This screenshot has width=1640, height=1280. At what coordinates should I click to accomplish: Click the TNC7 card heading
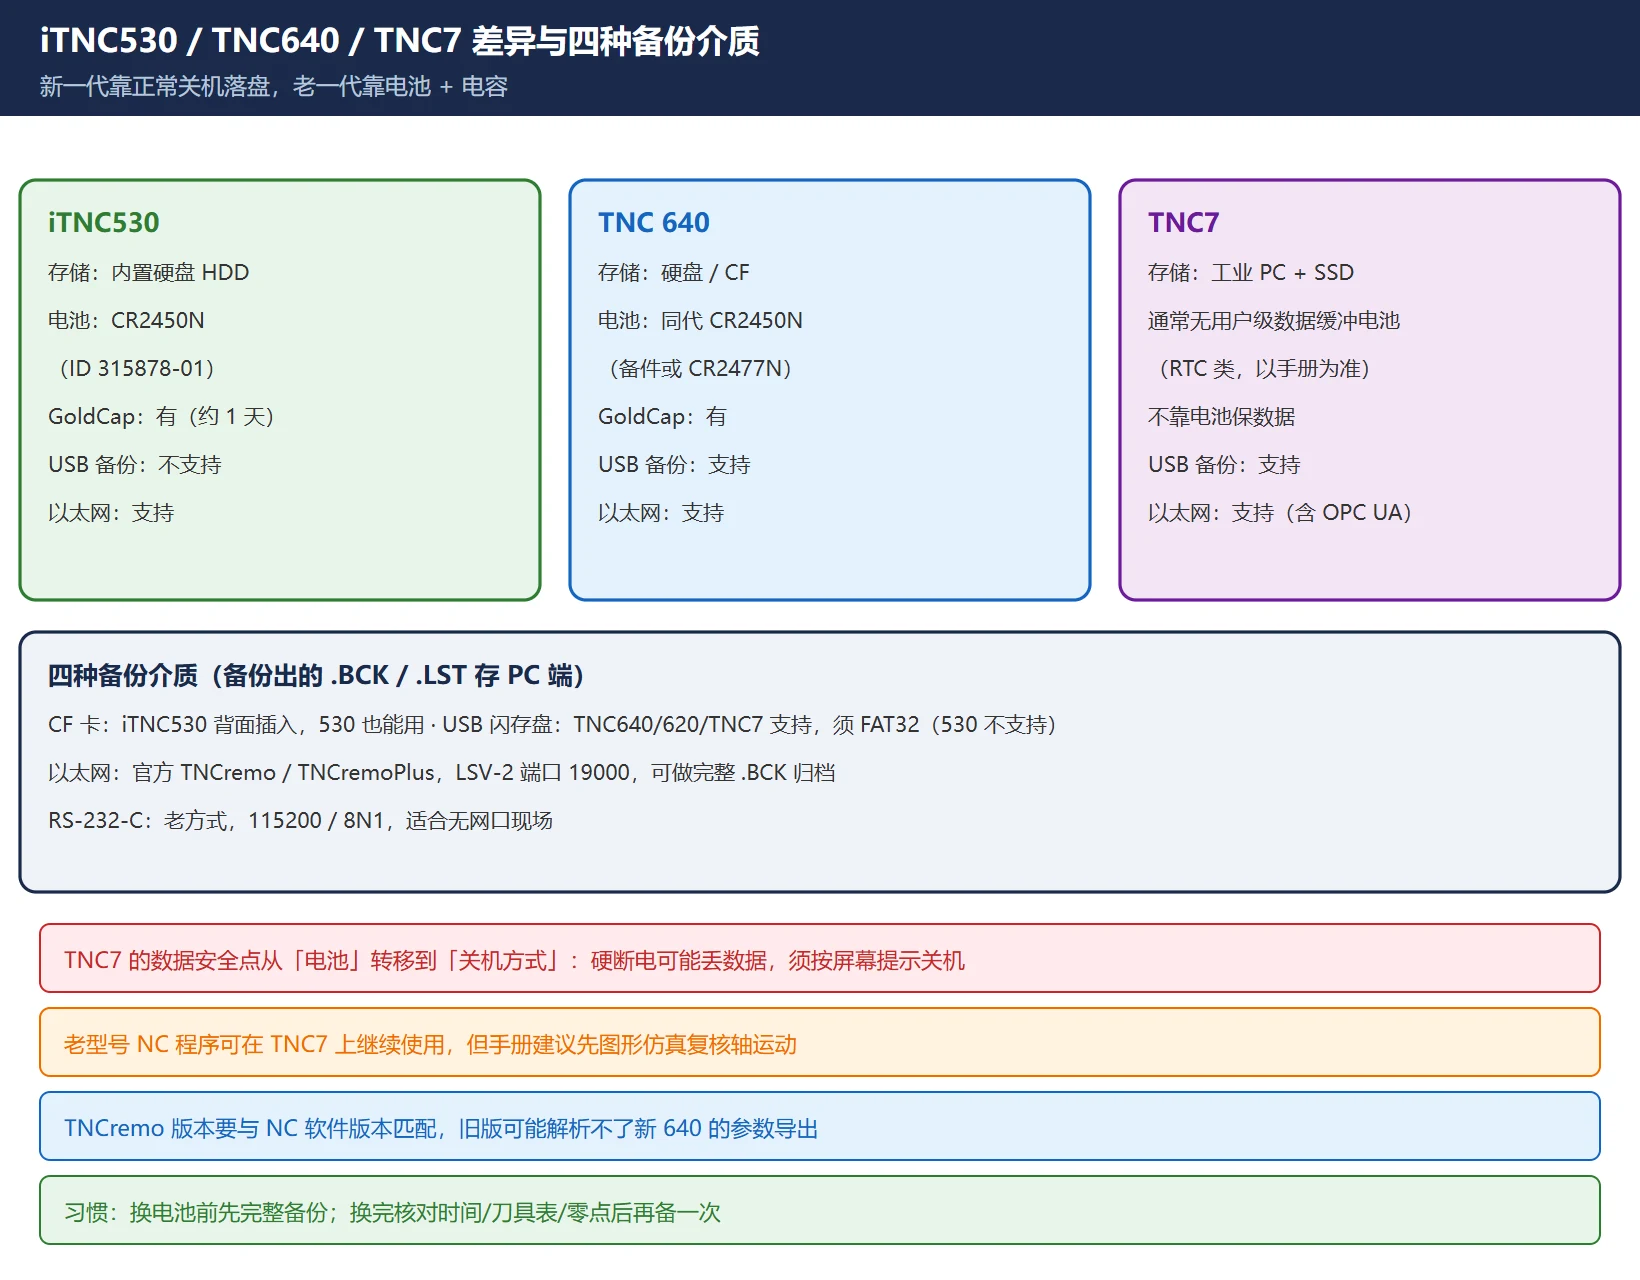[1184, 222]
